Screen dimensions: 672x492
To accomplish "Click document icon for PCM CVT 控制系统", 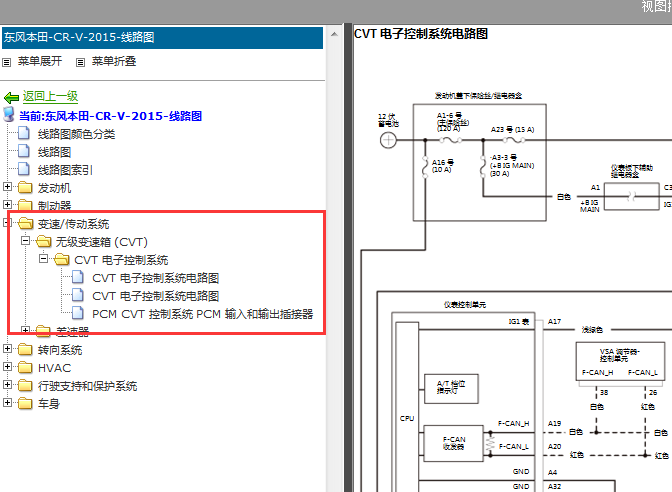I will pyautogui.click(x=78, y=313).
